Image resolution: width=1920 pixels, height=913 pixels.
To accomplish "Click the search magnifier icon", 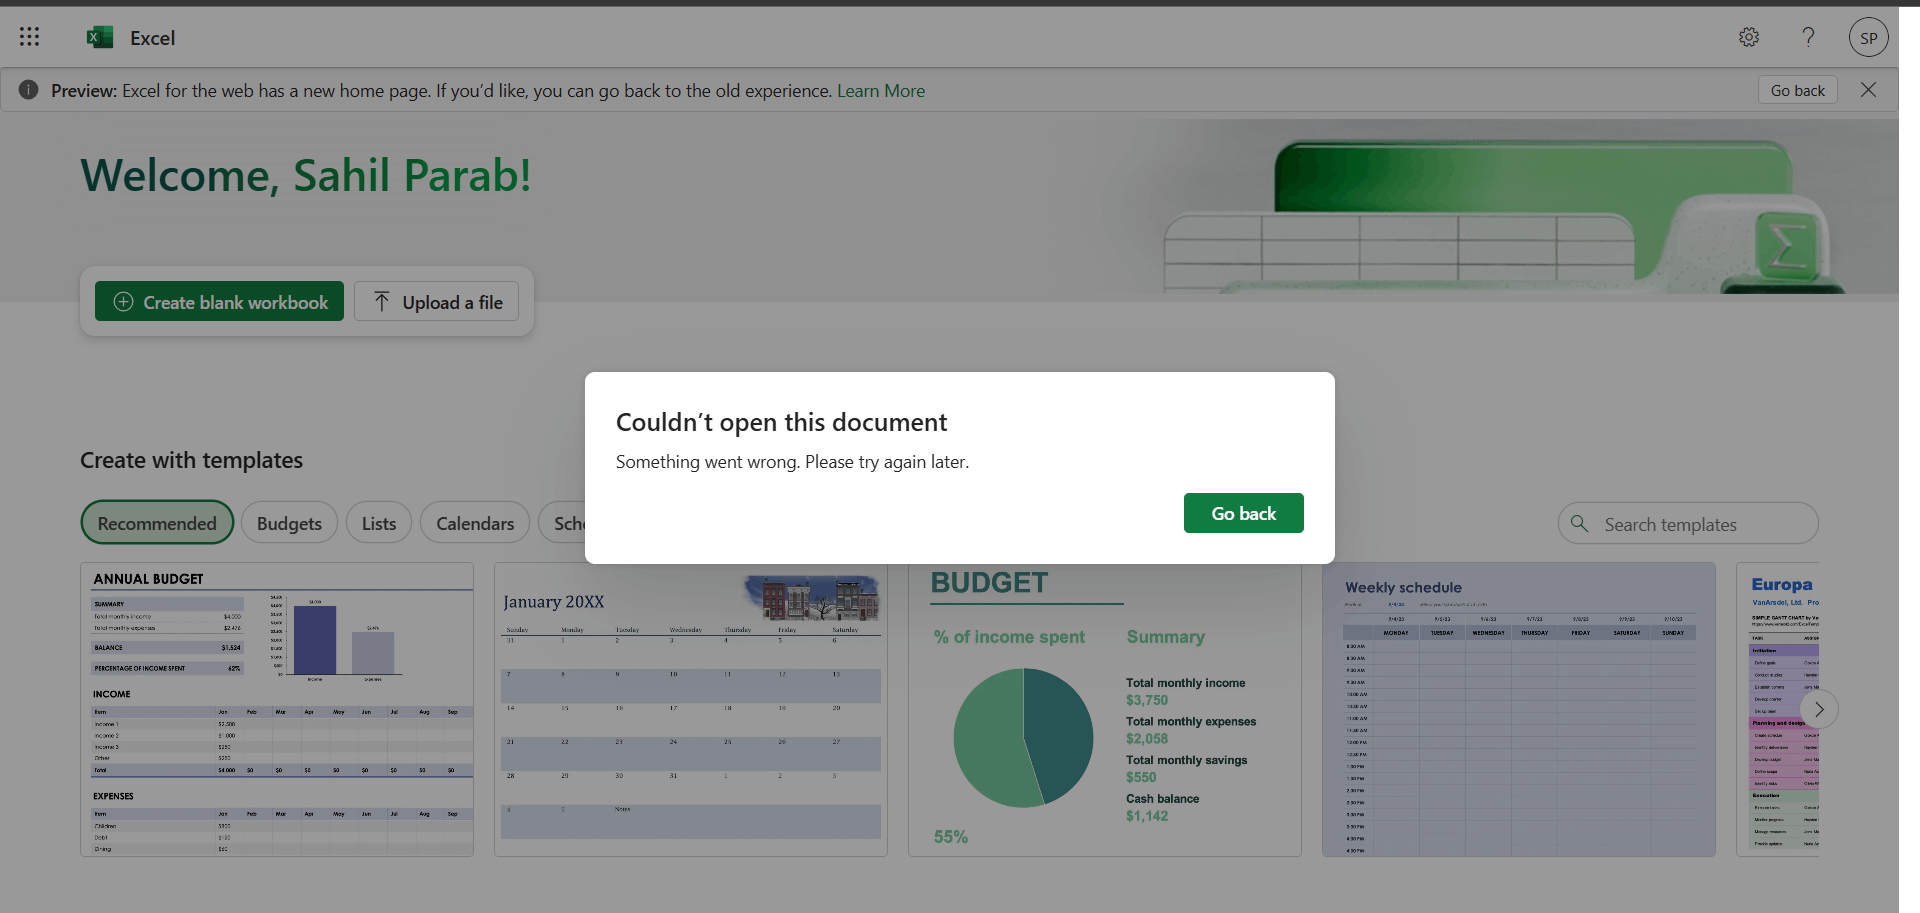I will (1580, 523).
